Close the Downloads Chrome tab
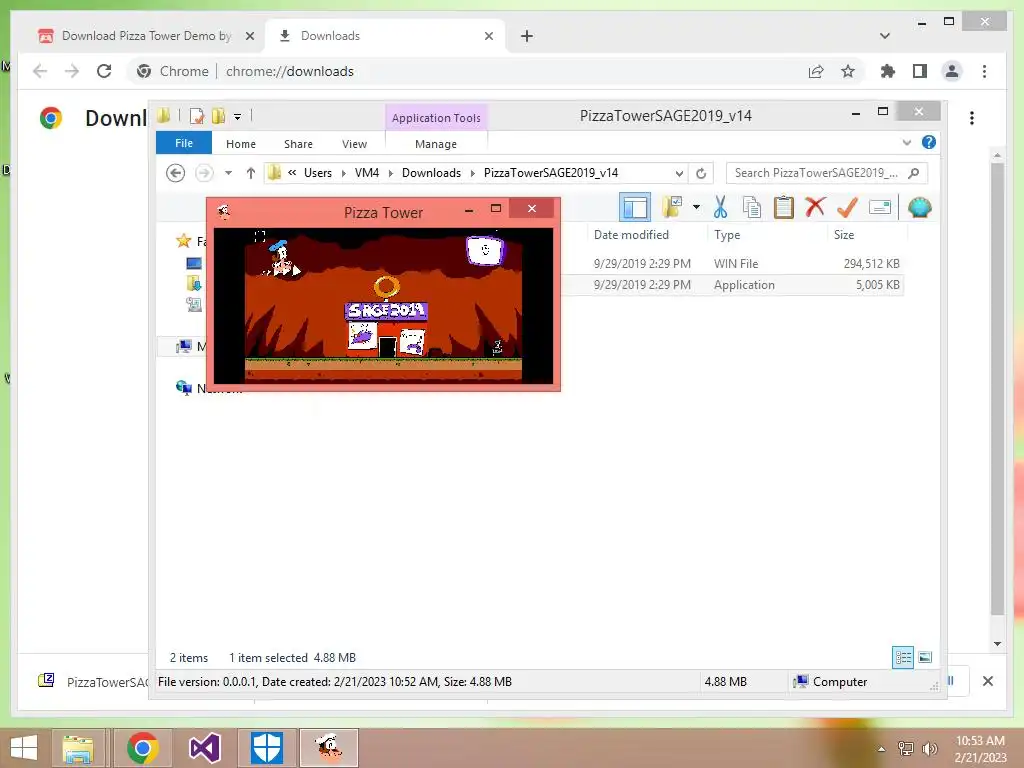1024x768 pixels. pos(488,36)
